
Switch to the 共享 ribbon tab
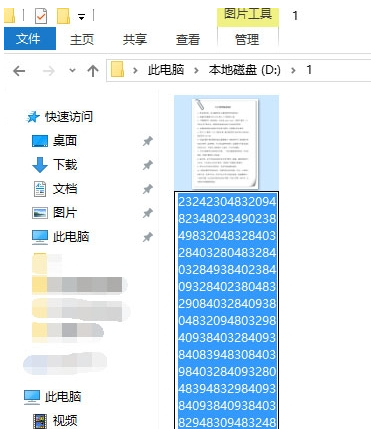tap(135, 39)
